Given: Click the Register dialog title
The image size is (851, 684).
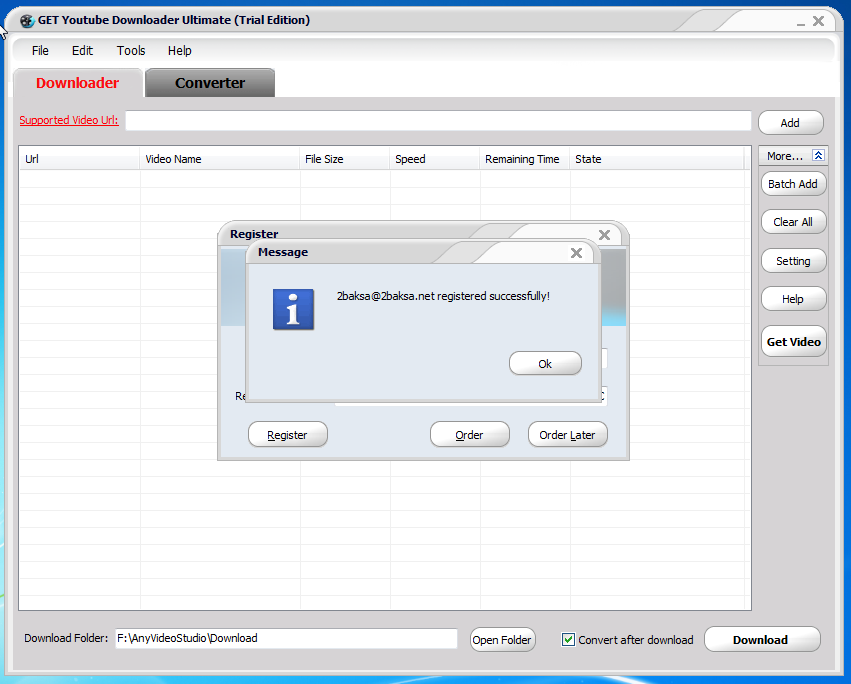Looking at the screenshot, I should click(254, 234).
